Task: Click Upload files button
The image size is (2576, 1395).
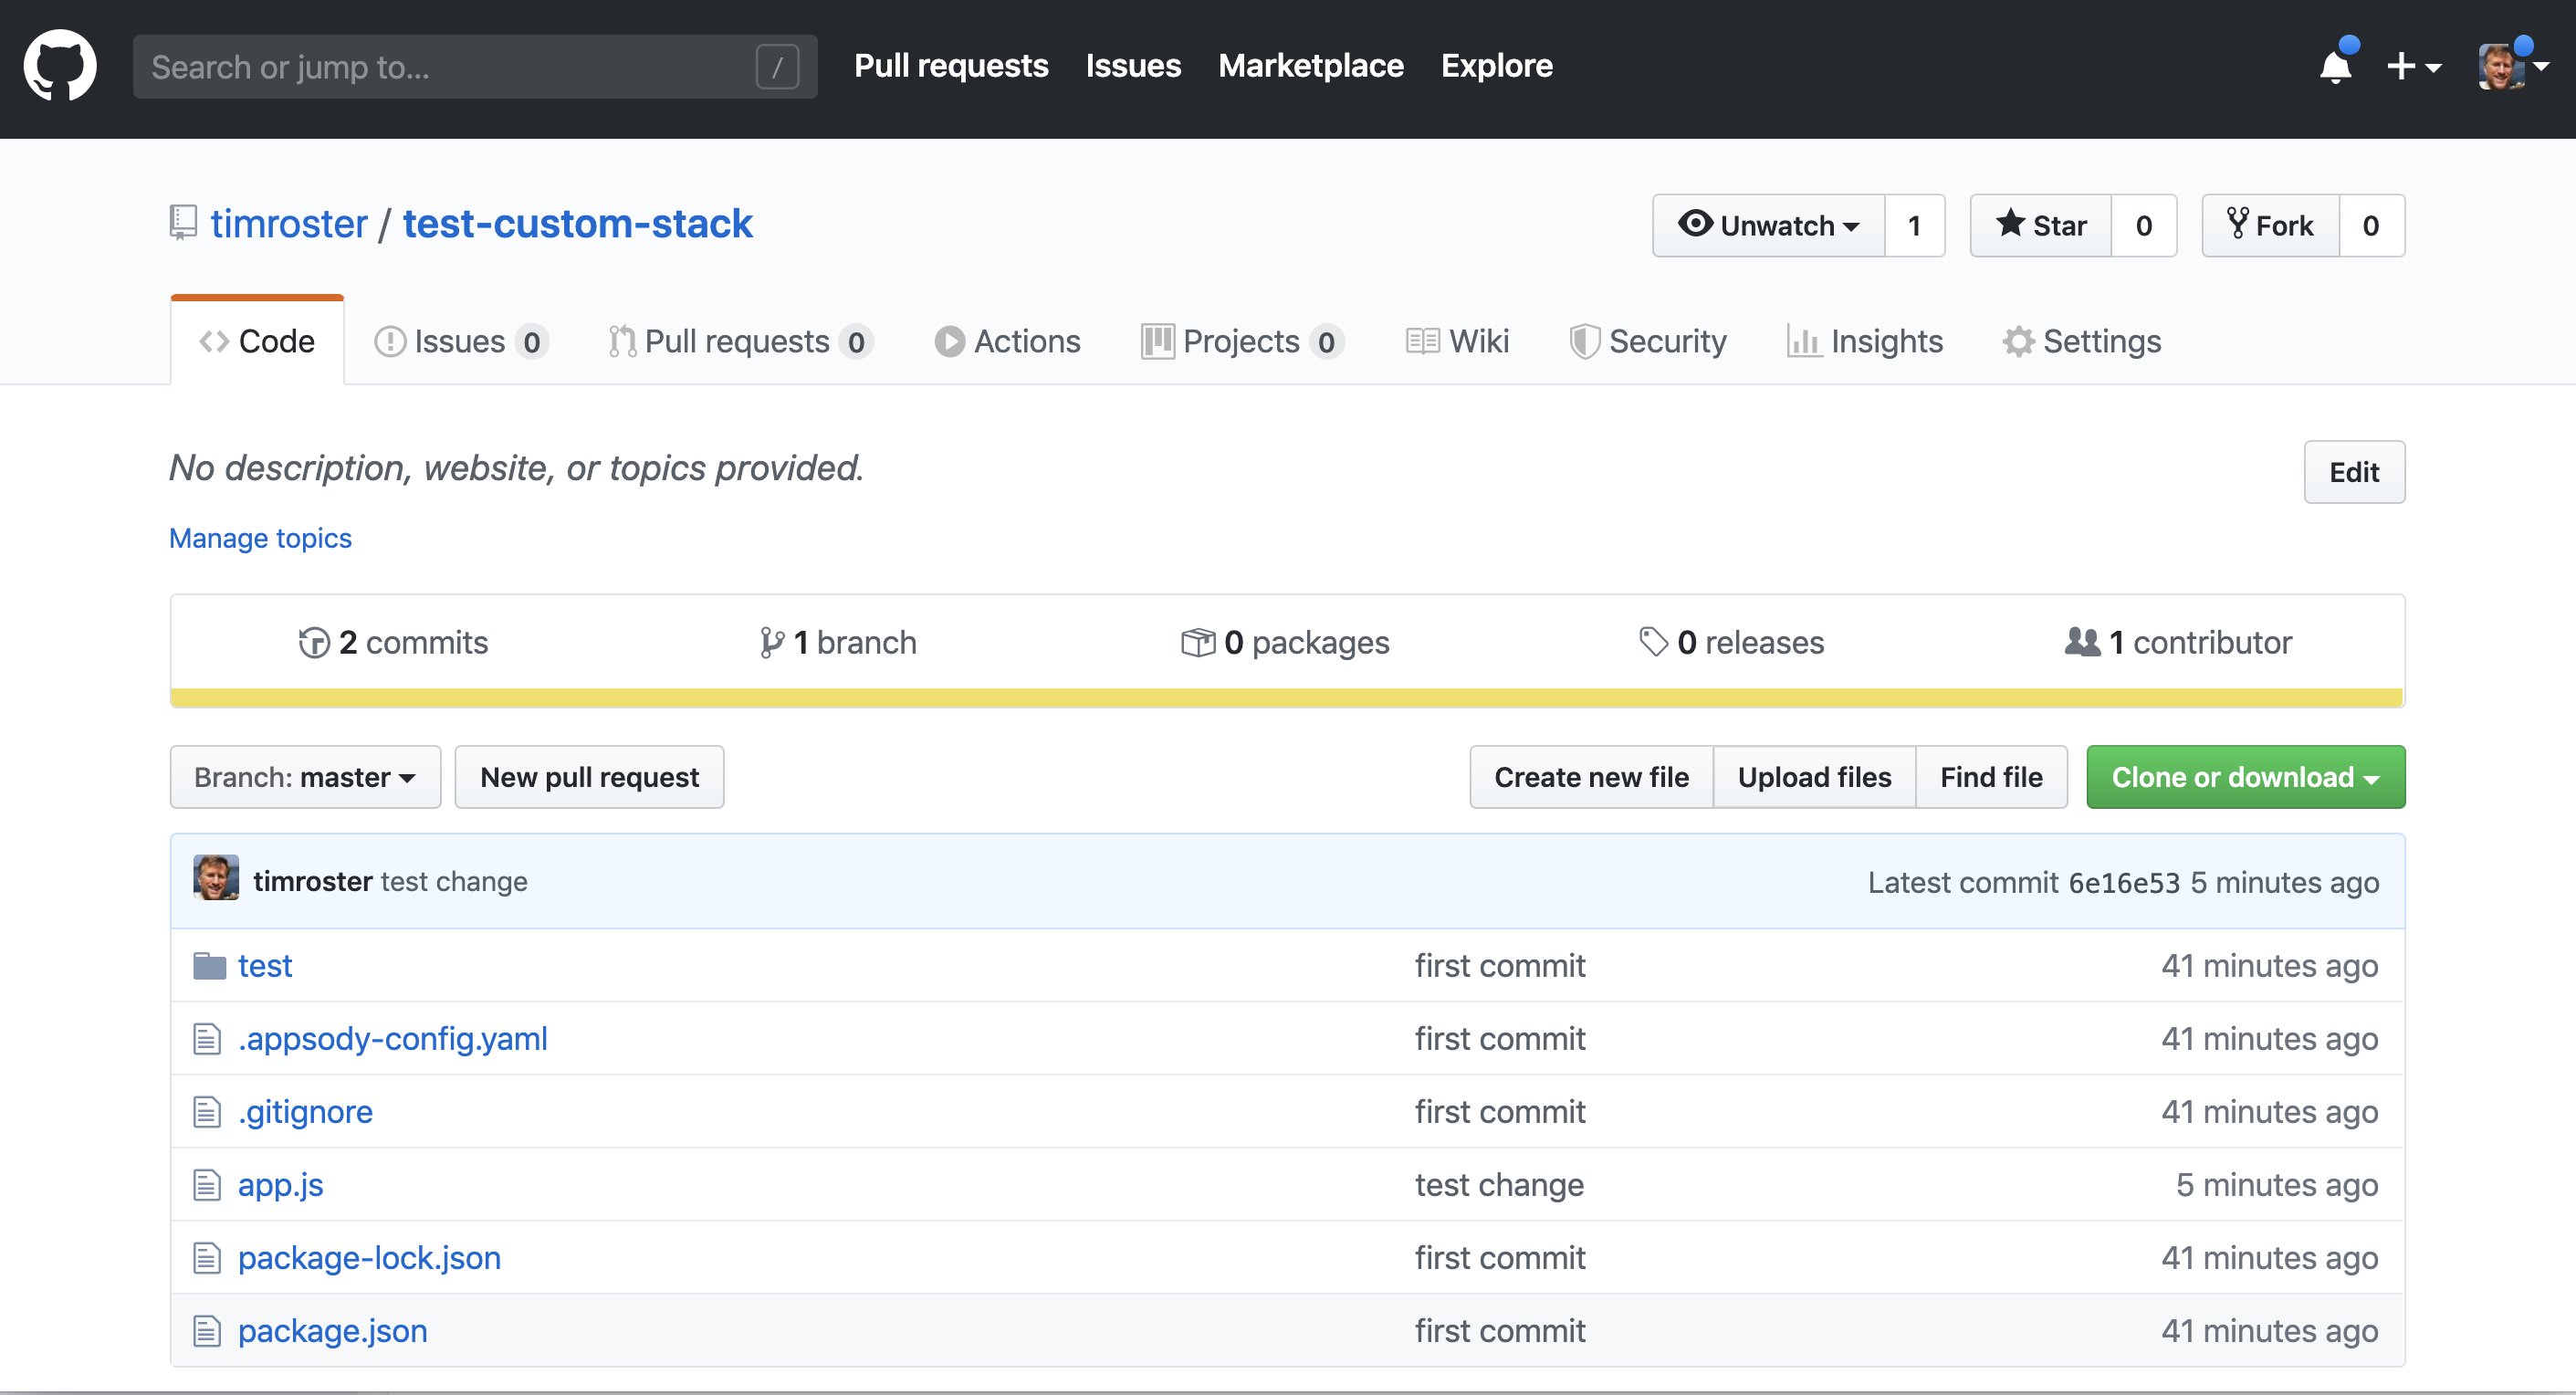Action: (x=1814, y=777)
